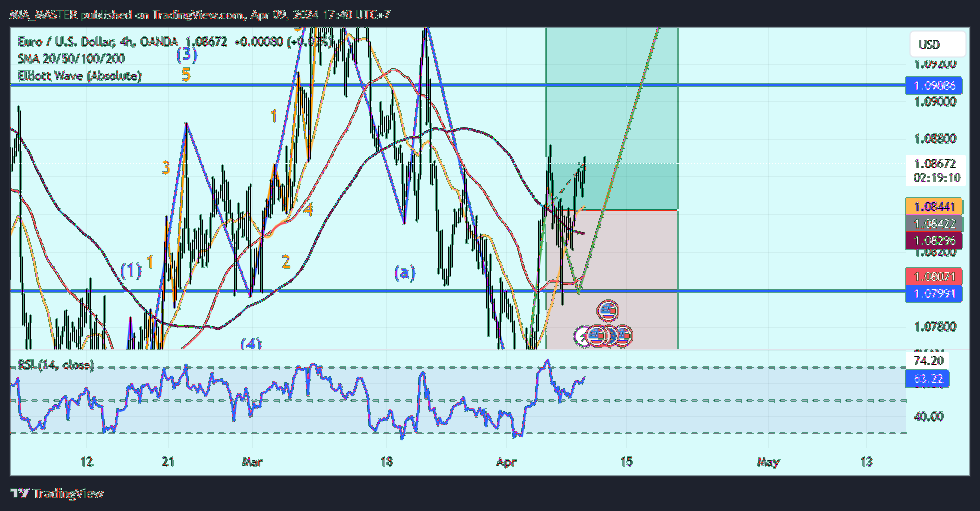Open the rightmost US flag event icon in bottom row

pyautogui.click(x=622, y=336)
